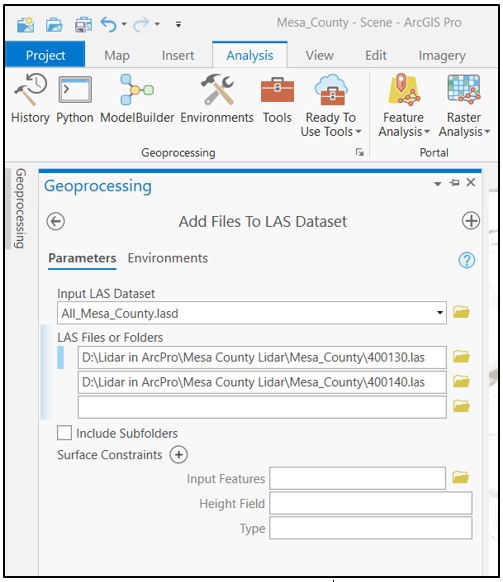Click the docked Geoprocessing side tab
The width and height of the screenshot is (503, 582).
(20, 209)
